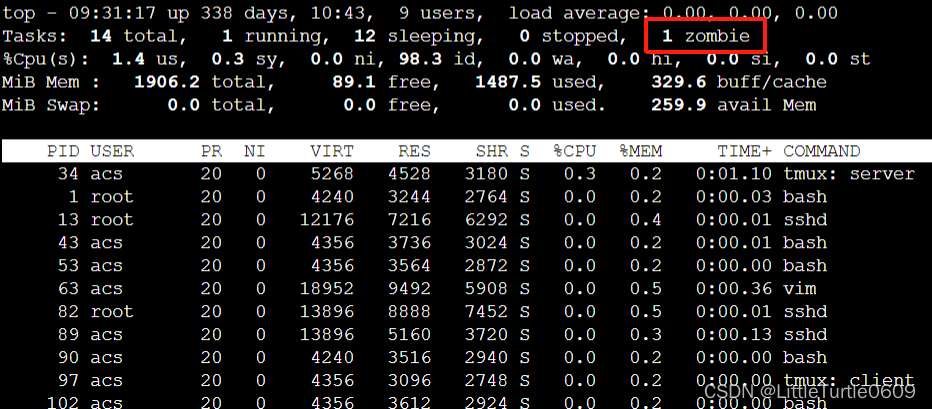Click the '1487.5 used' memory value

pyautogui.click(x=535, y=82)
